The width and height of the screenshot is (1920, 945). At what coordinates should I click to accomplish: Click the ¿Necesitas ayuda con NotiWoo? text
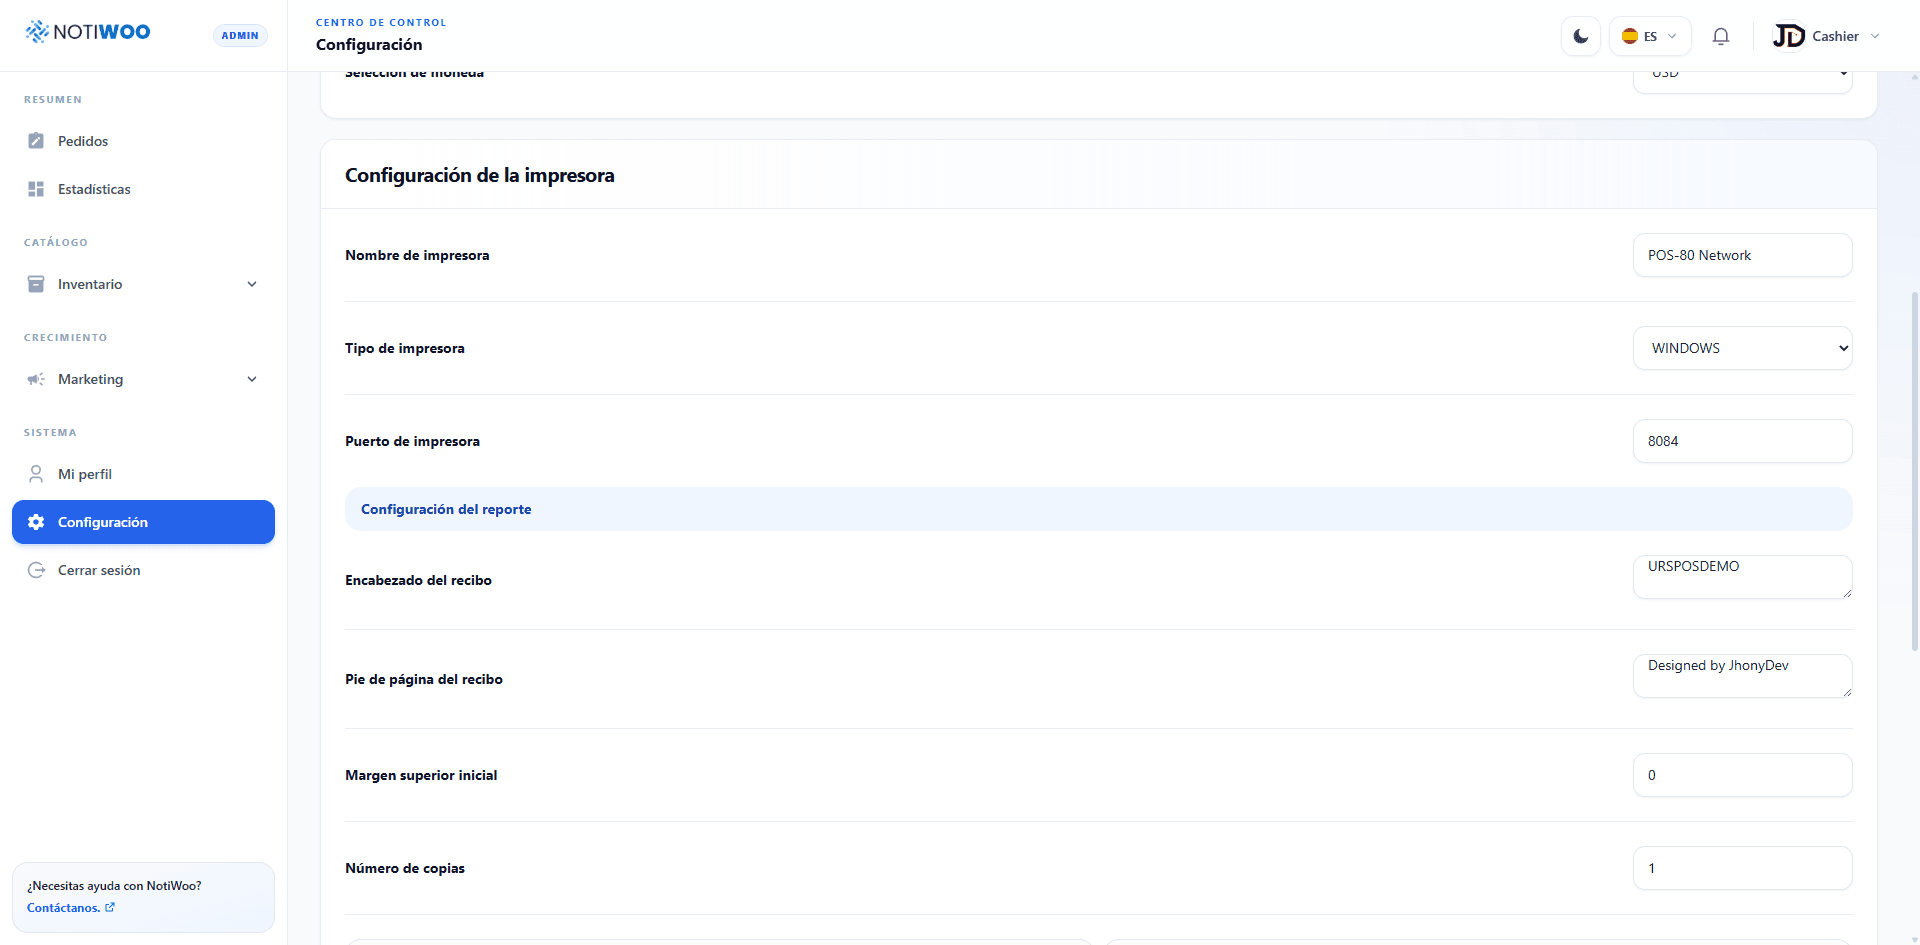pos(114,886)
